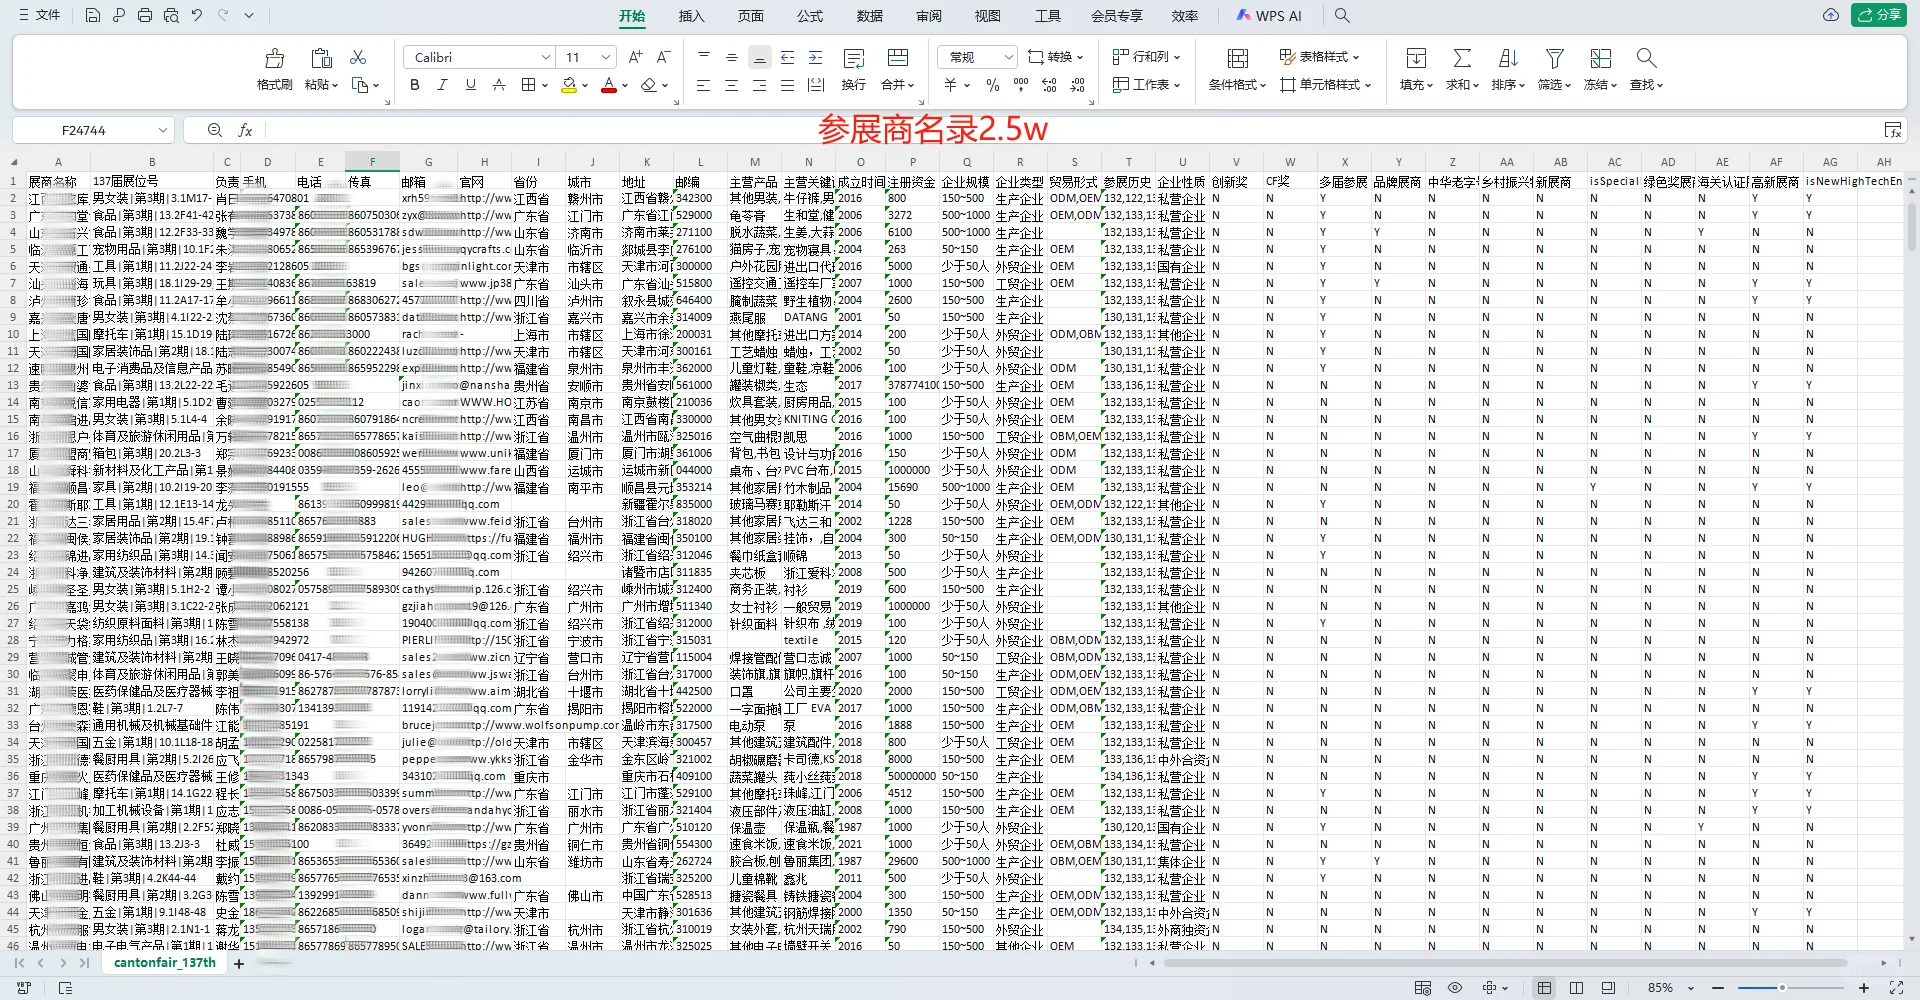Click the Print icon in the quick-access bar
1920x1000 pixels.
tap(145, 16)
